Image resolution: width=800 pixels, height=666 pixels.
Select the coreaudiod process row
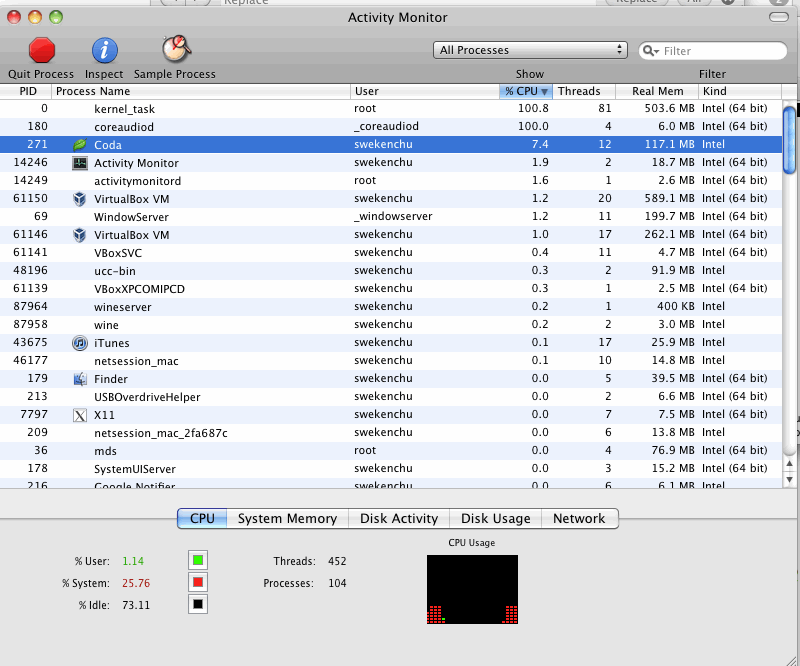[x=391, y=127]
